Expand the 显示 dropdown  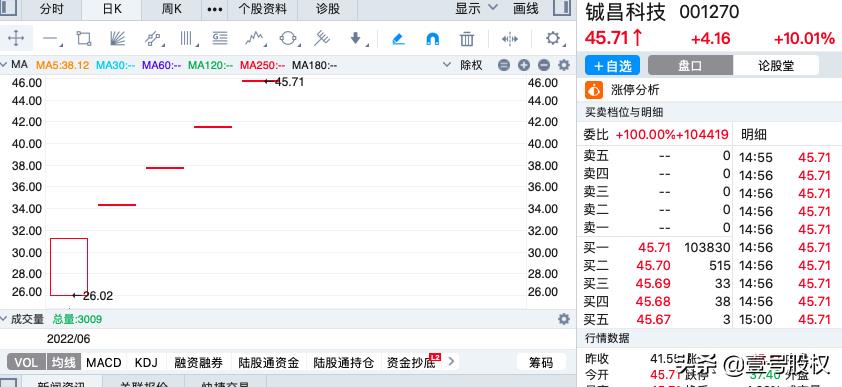pyautogui.click(x=476, y=9)
